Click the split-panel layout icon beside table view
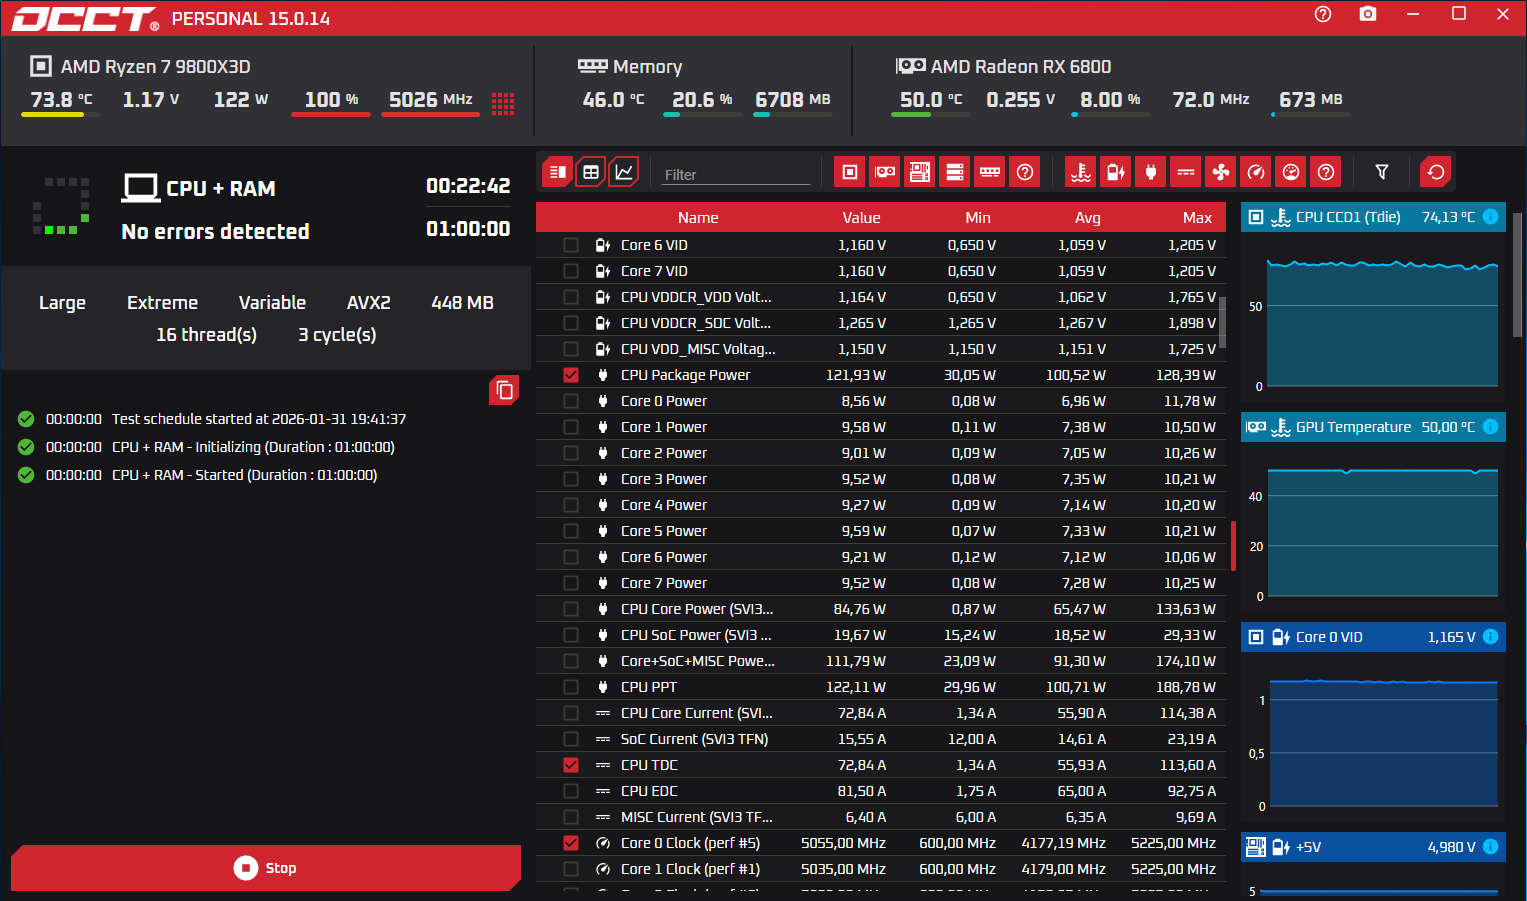 (558, 172)
